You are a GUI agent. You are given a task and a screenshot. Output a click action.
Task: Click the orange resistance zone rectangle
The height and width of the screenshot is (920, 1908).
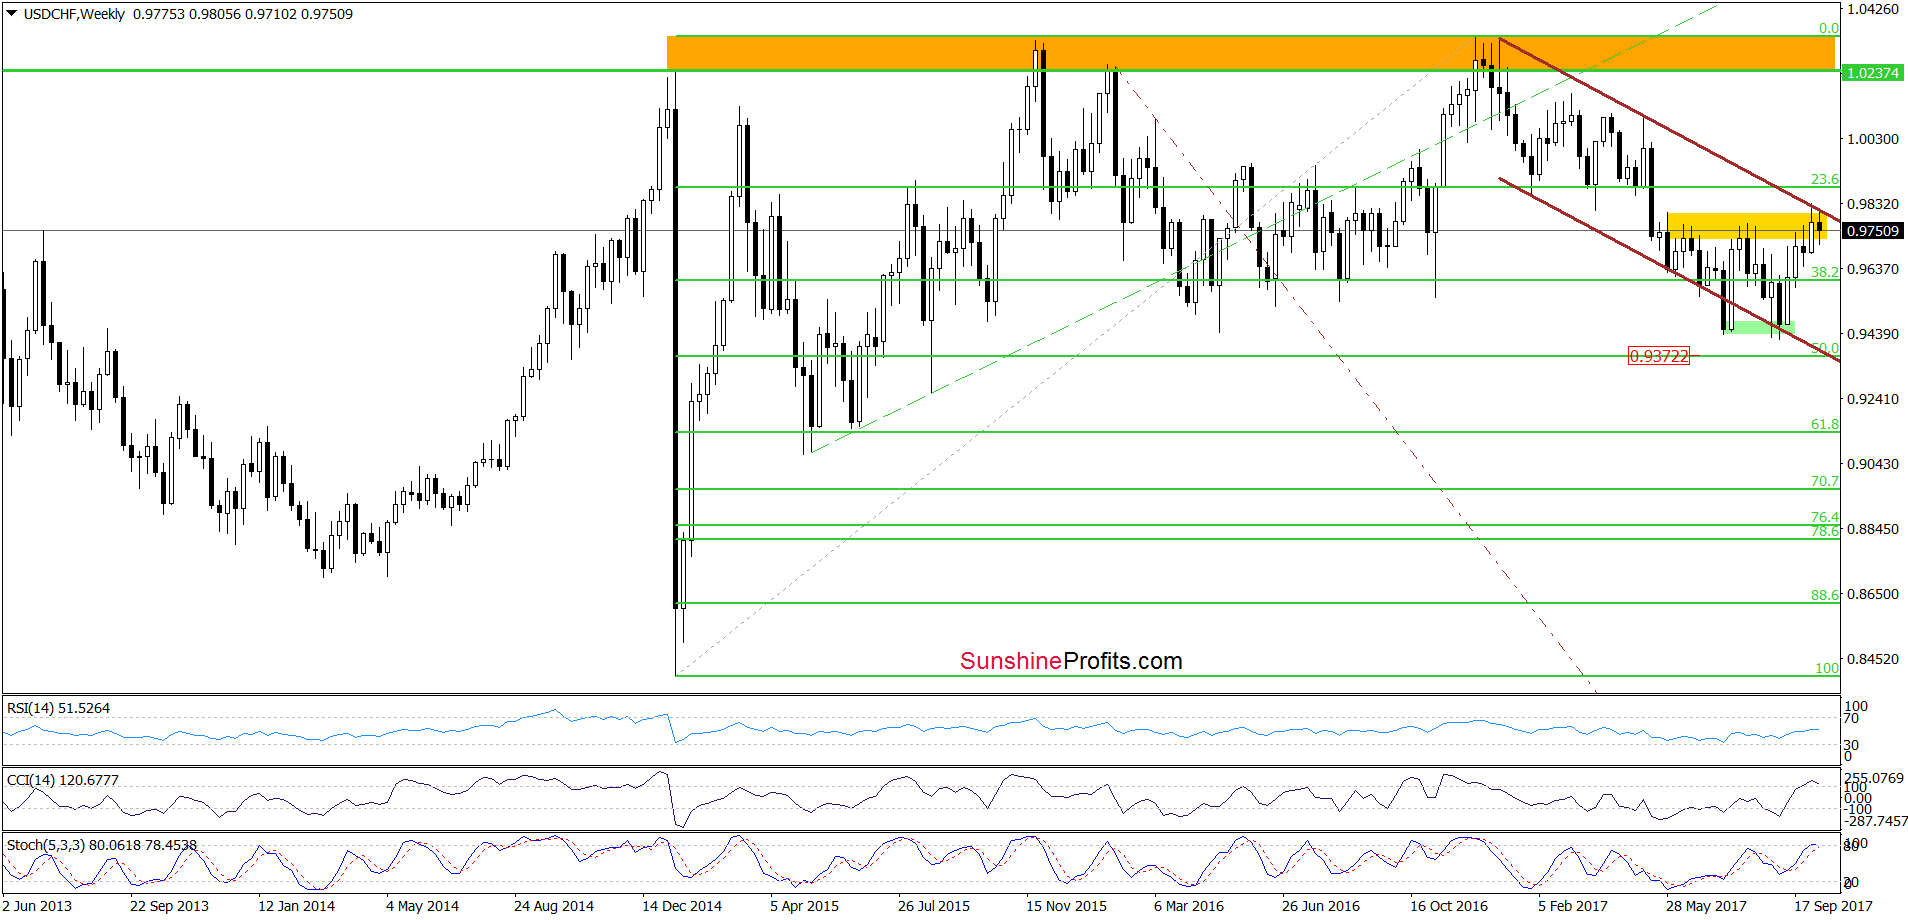pyautogui.click(x=1251, y=53)
